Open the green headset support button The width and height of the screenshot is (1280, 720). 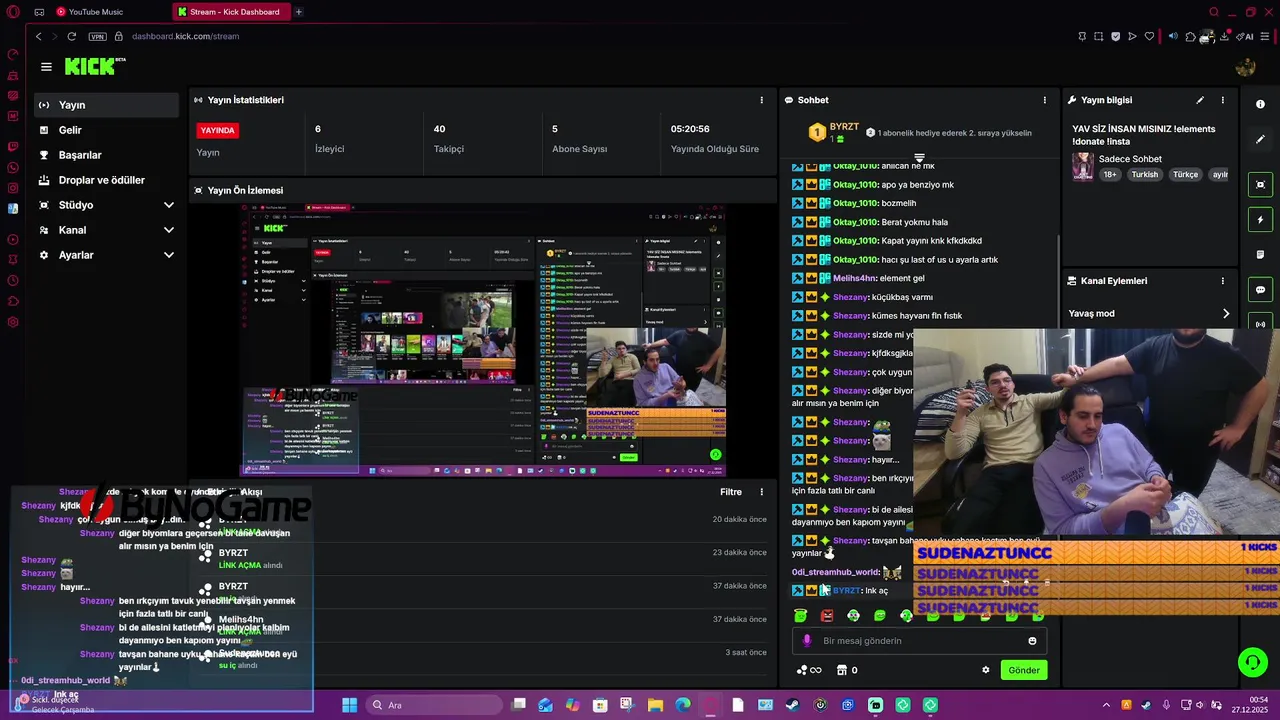(1253, 662)
